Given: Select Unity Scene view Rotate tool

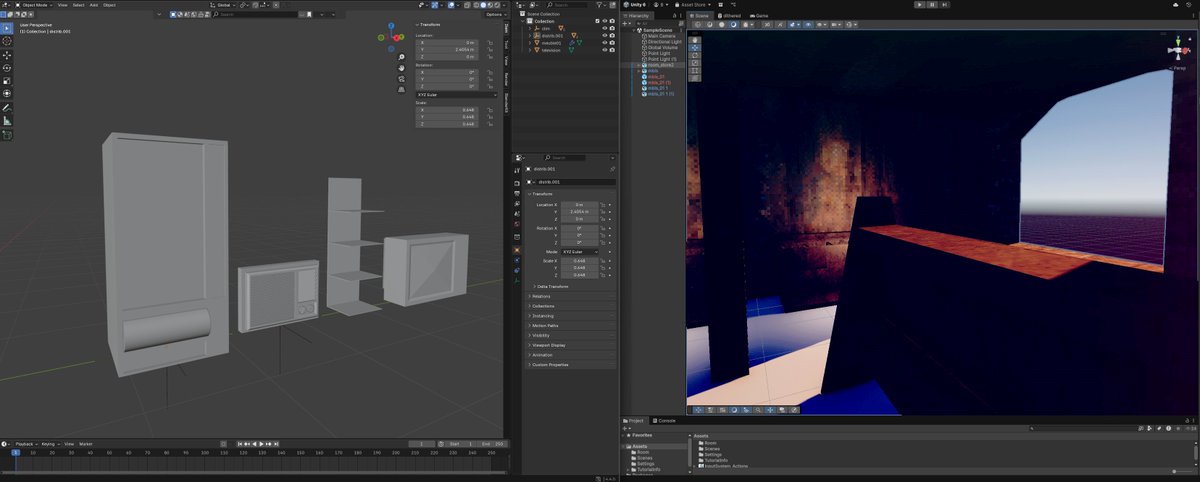Looking at the screenshot, I should (695, 55).
